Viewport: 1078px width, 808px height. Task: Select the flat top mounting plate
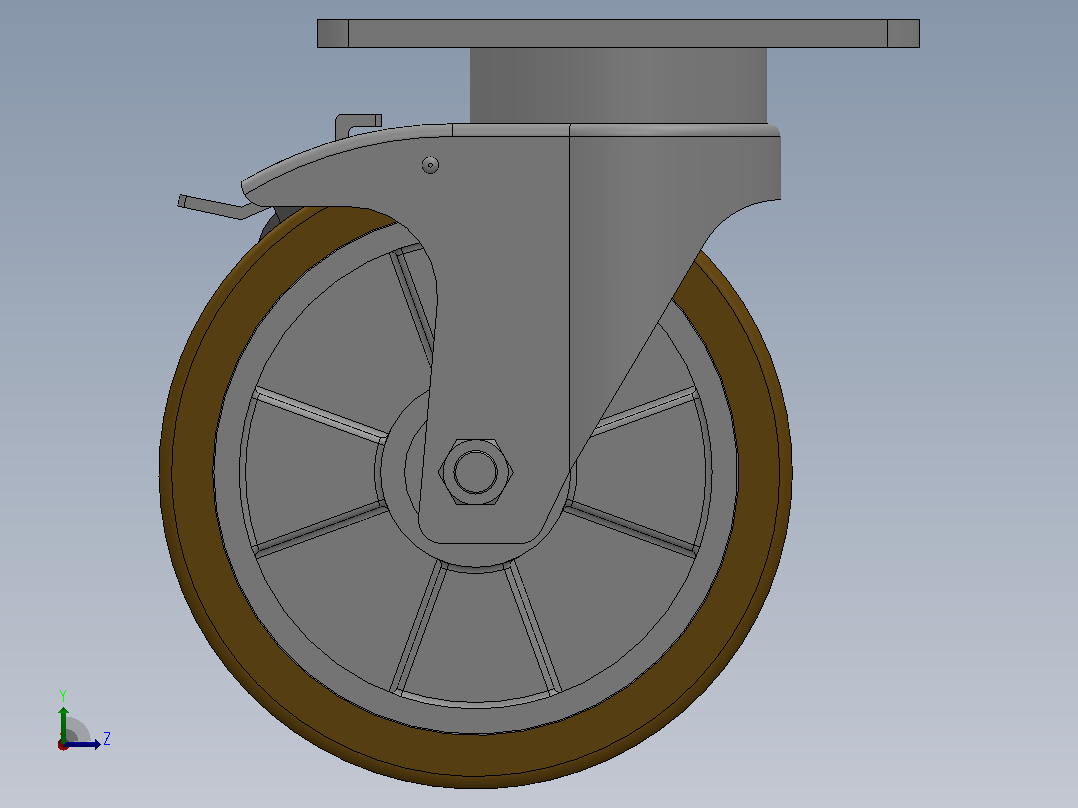click(618, 33)
